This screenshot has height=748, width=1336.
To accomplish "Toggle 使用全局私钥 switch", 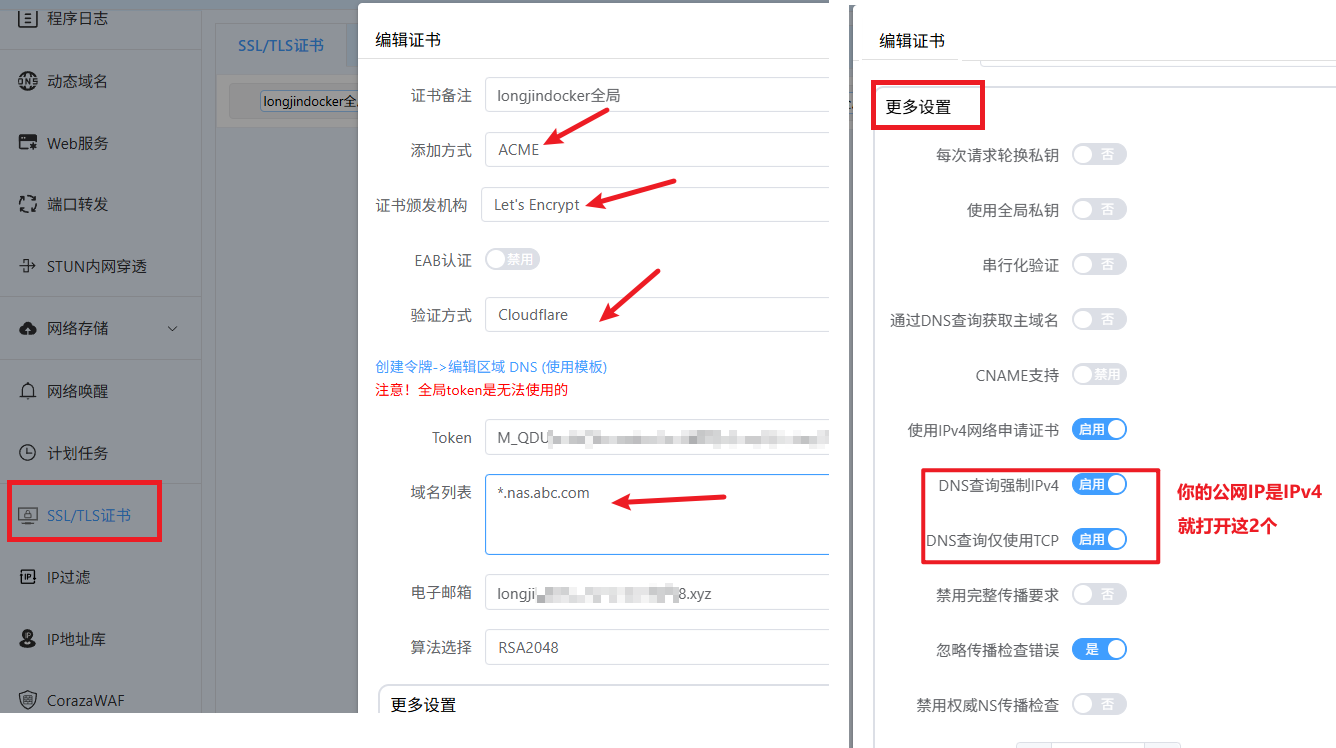I will click(x=1099, y=210).
